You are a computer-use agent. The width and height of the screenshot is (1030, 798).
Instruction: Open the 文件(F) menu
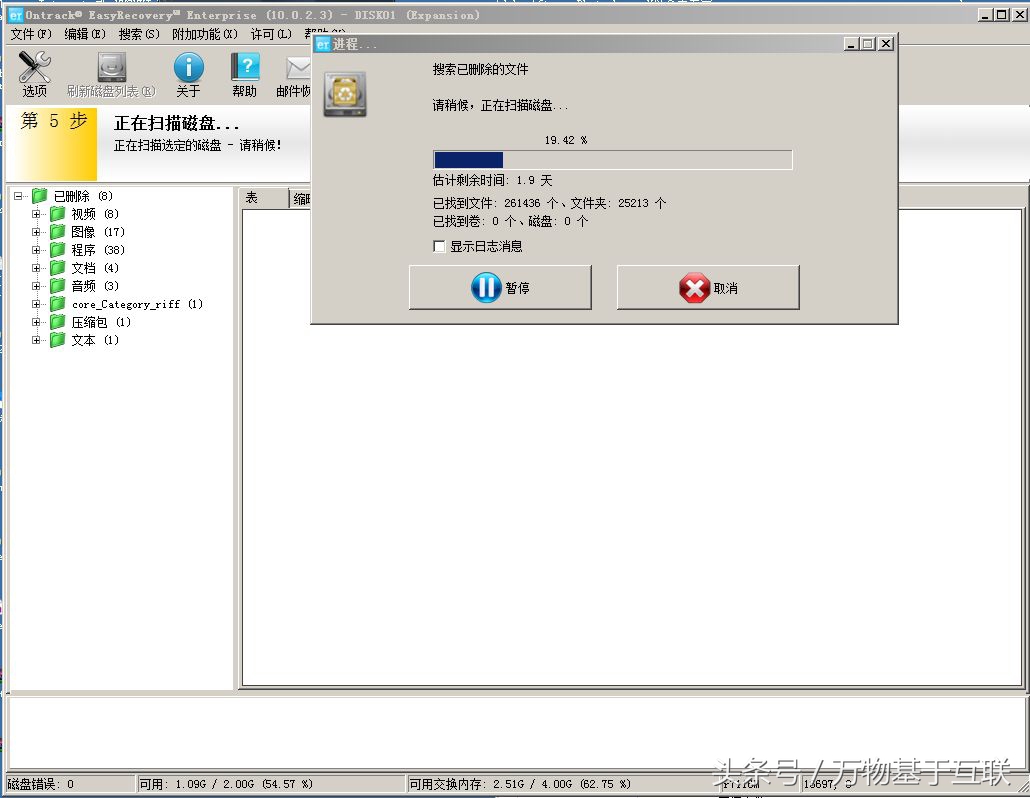pos(31,34)
